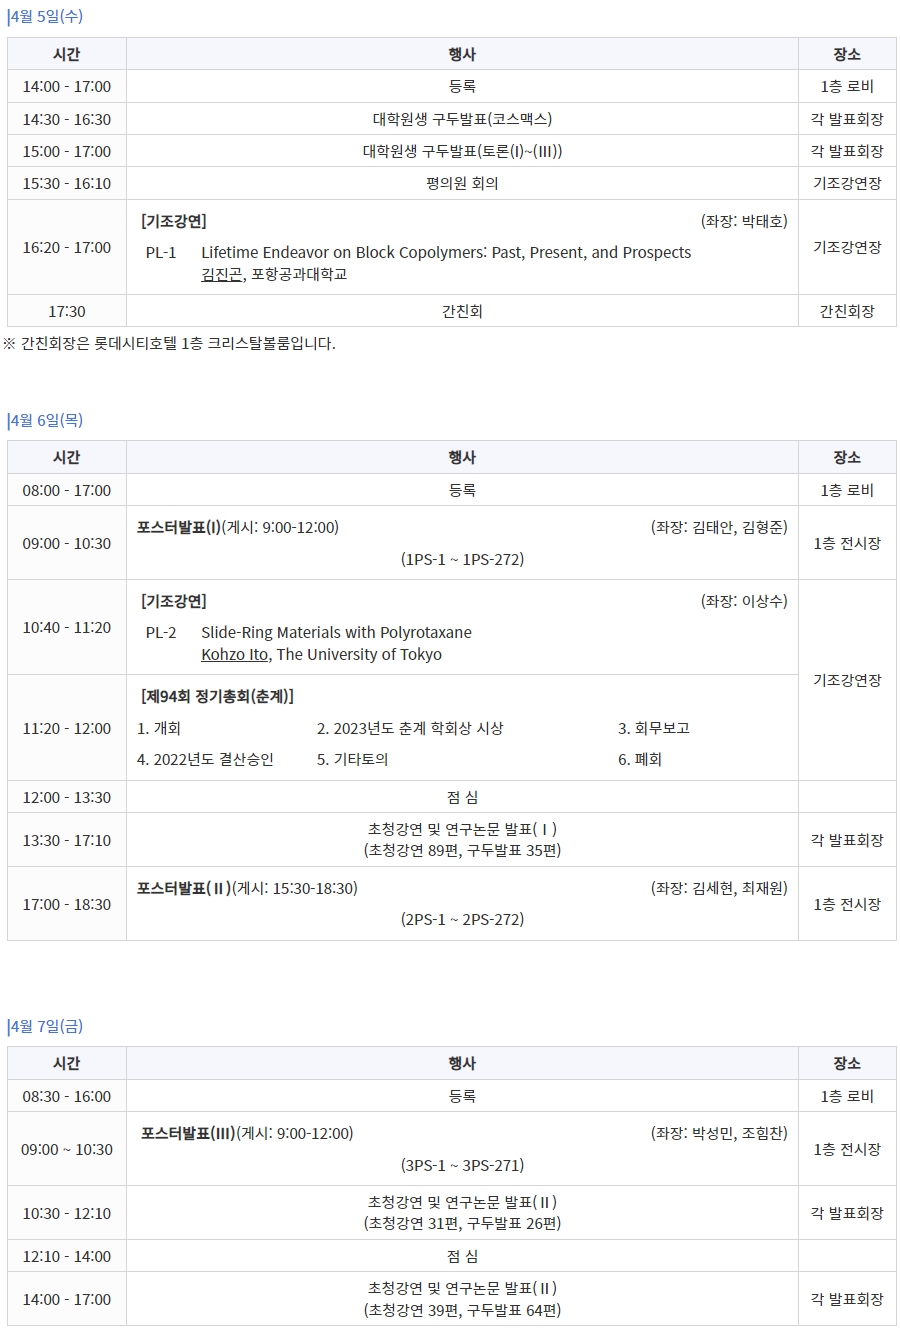Click the 포스터발표(I) session heading
The width and height of the screenshot is (900, 1329).
click(179, 527)
